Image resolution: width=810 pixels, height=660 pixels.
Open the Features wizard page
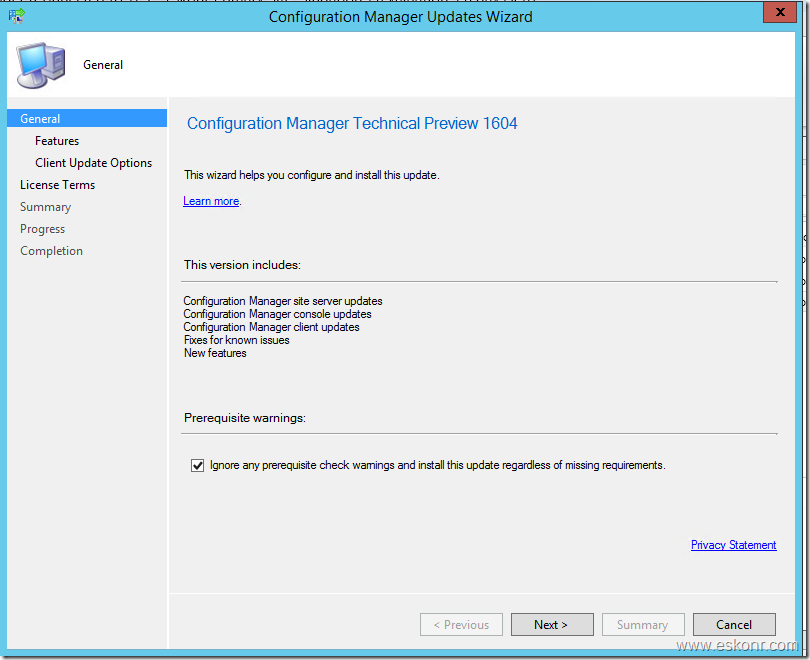[57, 141]
